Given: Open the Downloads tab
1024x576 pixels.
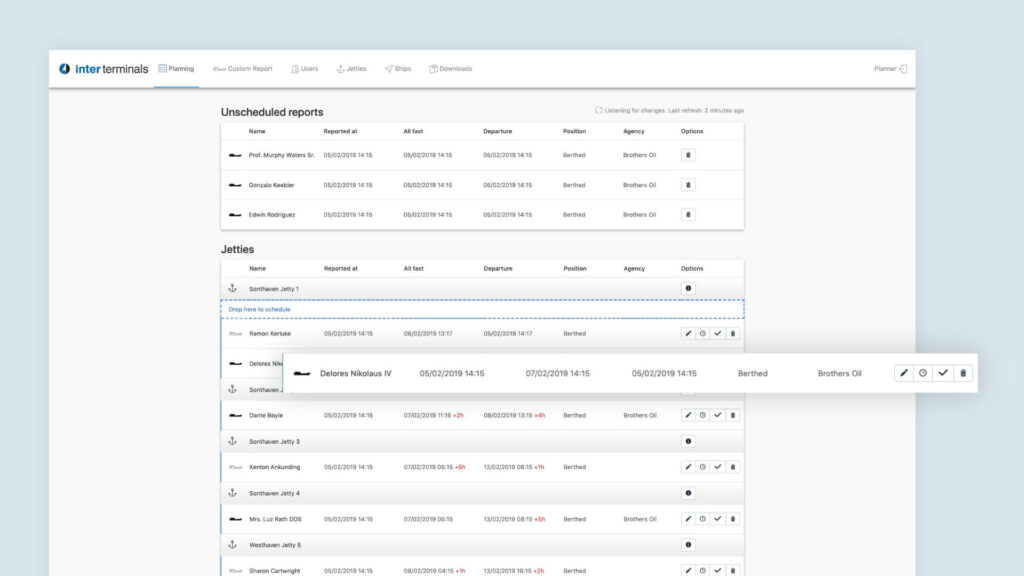Looking at the screenshot, I should (450, 69).
